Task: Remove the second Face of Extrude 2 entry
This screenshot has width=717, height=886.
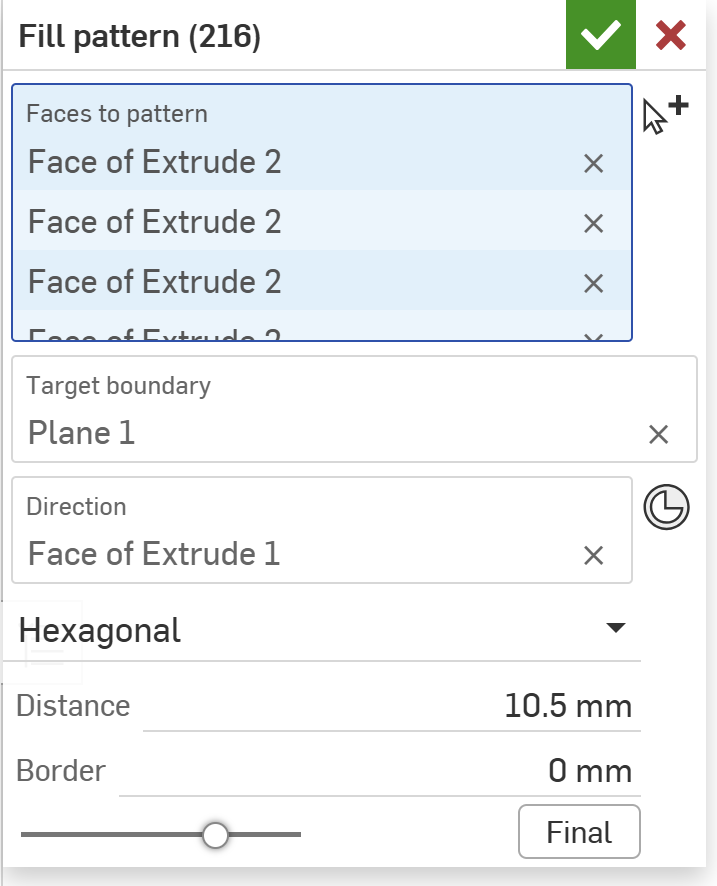Action: coord(593,223)
